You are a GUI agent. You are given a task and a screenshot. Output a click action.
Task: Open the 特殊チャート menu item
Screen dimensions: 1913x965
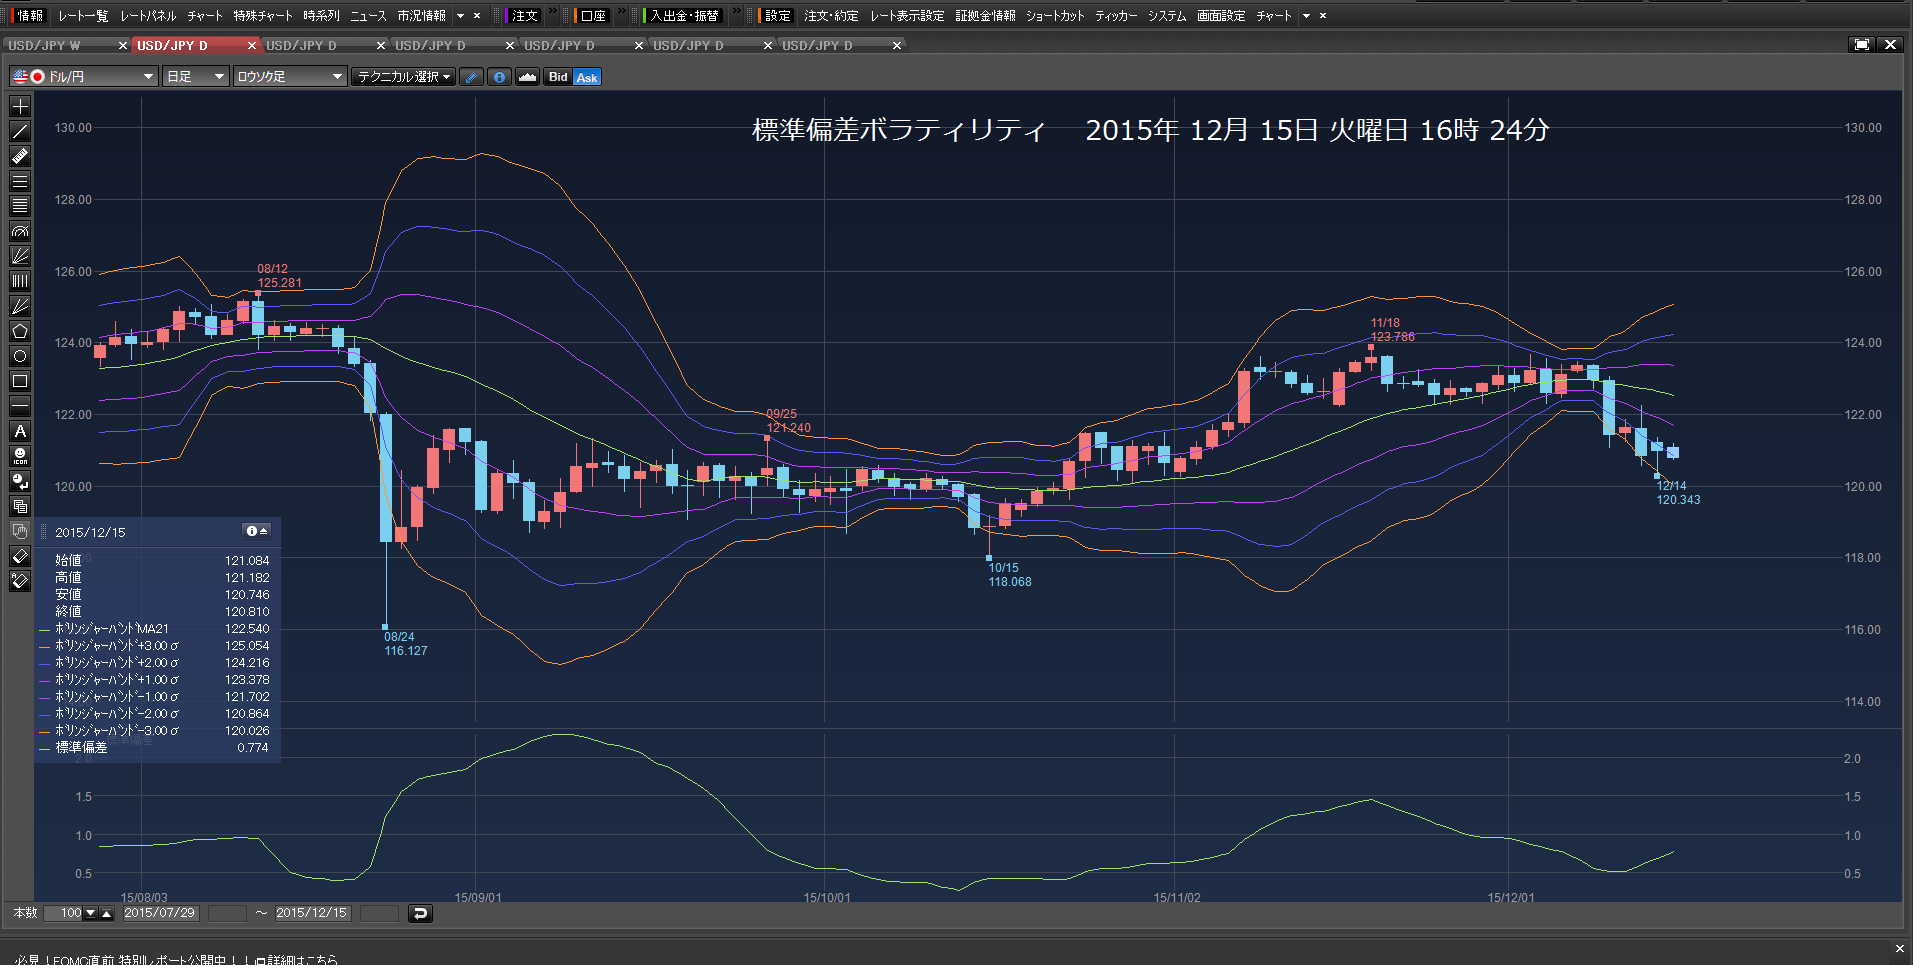coord(263,16)
